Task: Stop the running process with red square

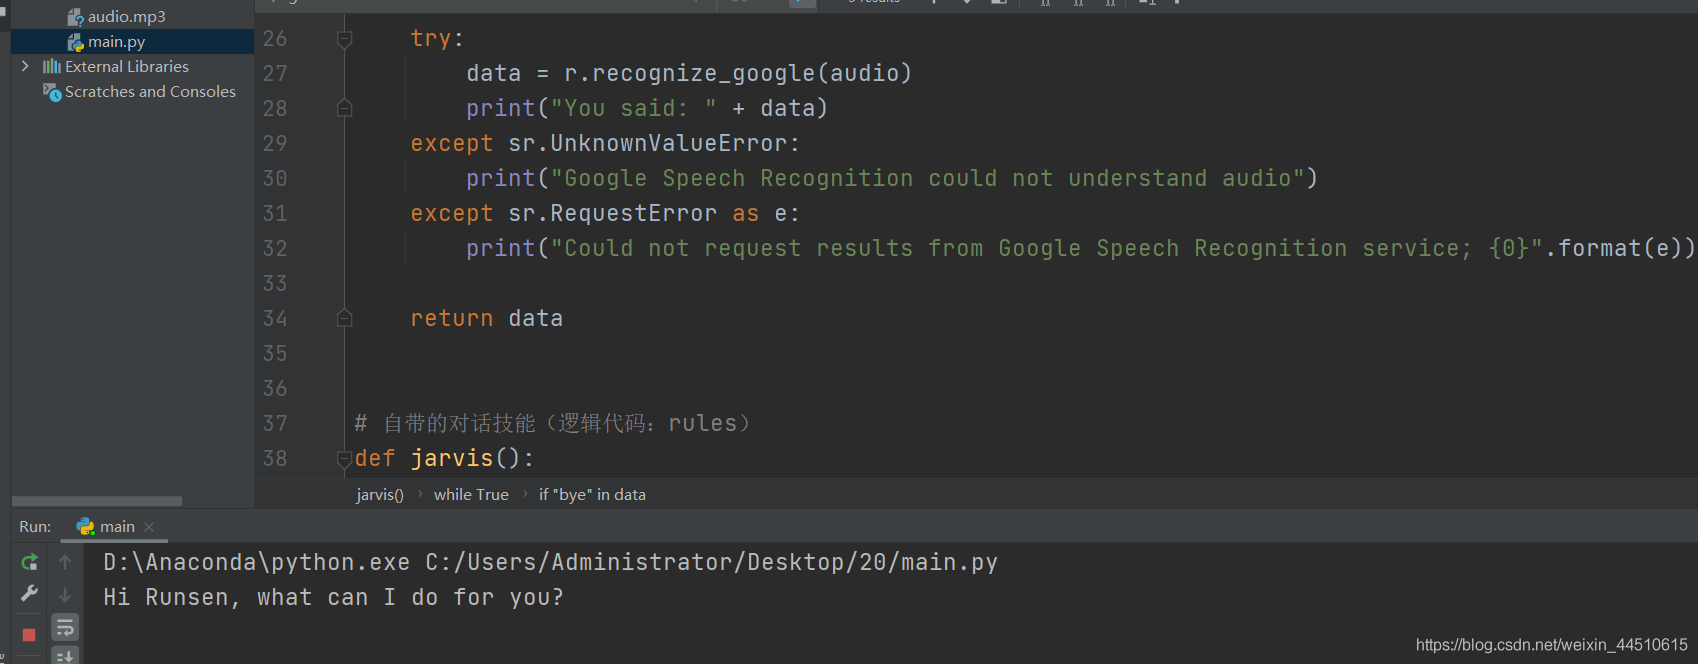Action: pyautogui.click(x=29, y=634)
